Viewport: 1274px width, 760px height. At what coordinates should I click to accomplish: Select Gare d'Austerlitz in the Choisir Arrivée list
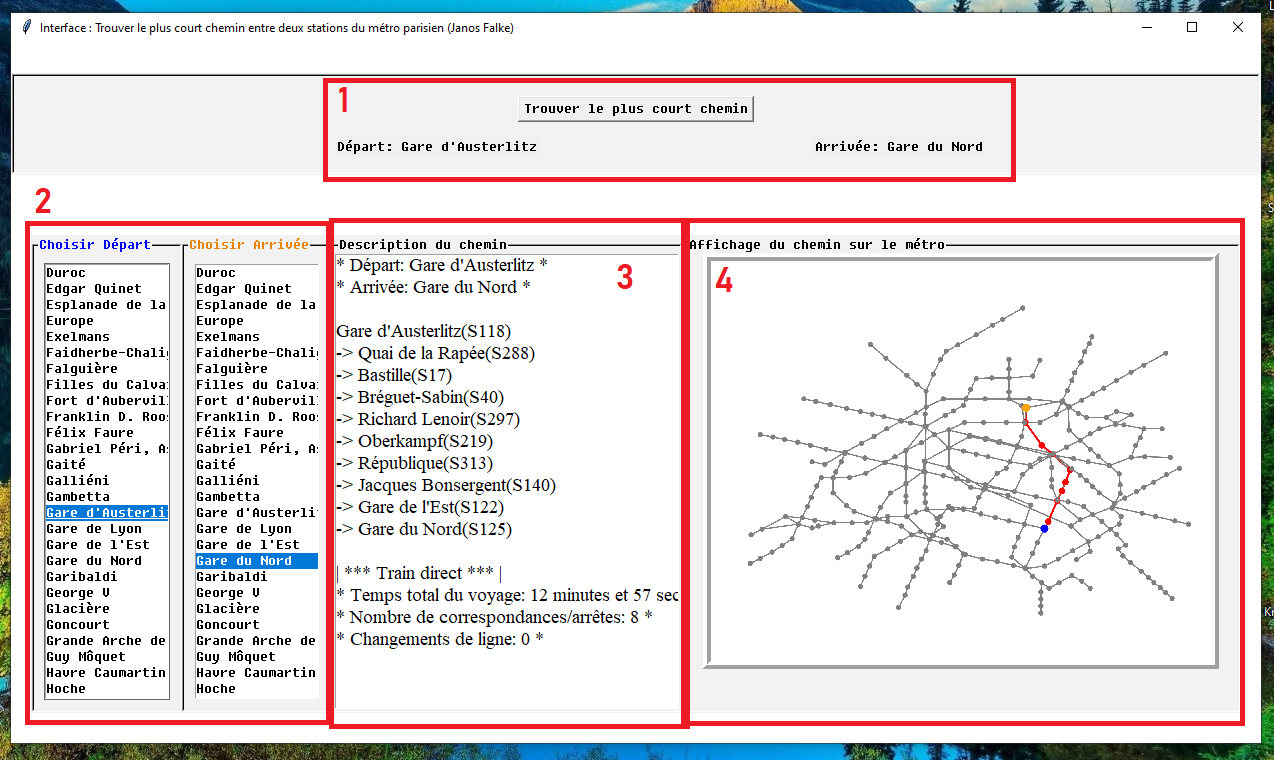click(x=256, y=513)
